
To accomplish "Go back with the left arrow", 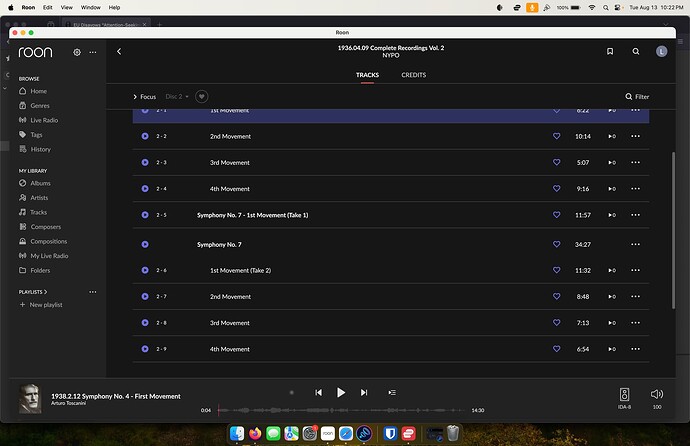I will [119, 51].
